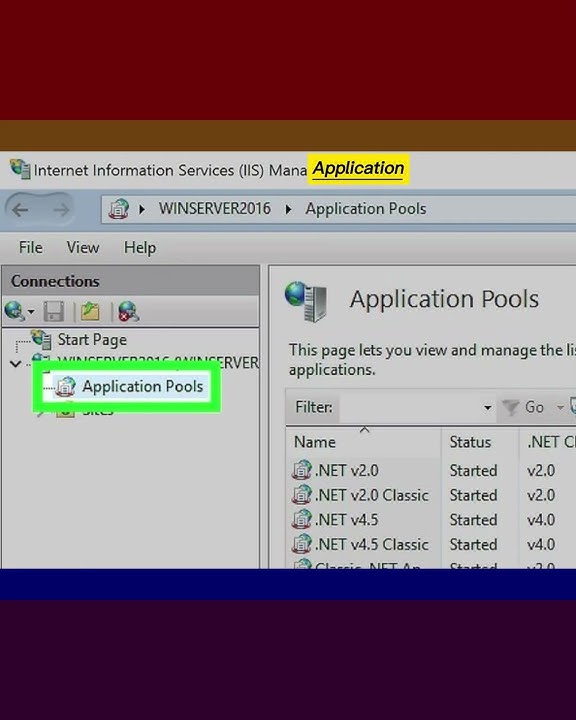Click the Application Pools tree icon

pyautogui.click(x=66, y=387)
